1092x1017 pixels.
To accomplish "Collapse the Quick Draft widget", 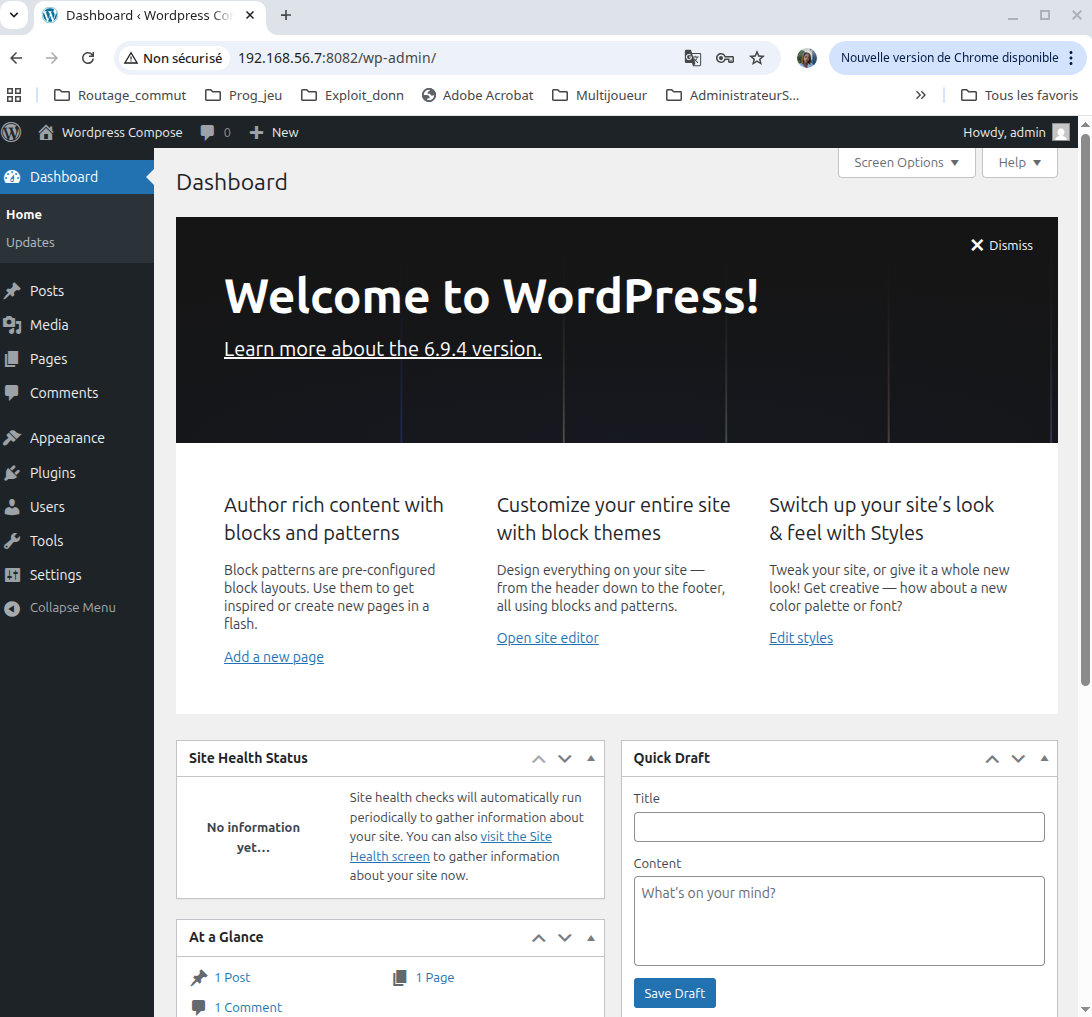I will click(1044, 758).
